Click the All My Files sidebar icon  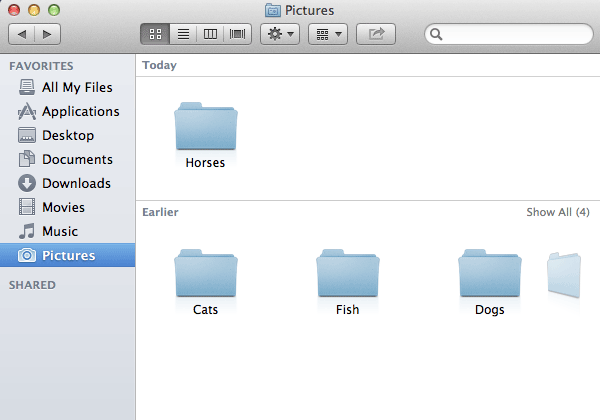[x=27, y=87]
